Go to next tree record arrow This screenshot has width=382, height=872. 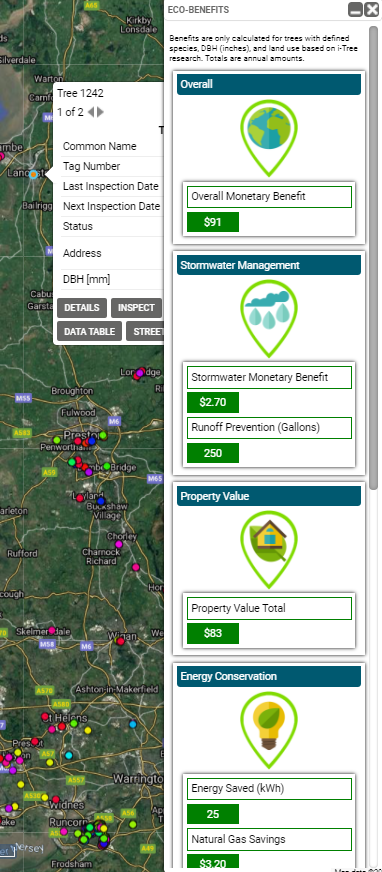[x=100, y=112]
